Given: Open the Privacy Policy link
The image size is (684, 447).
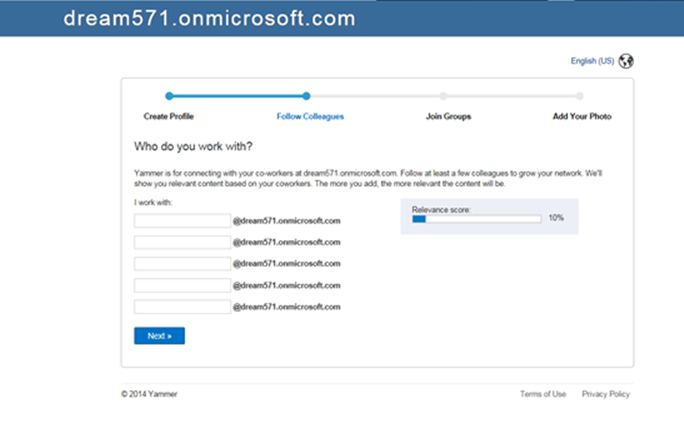Looking at the screenshot, I should (x=606, y=394).
